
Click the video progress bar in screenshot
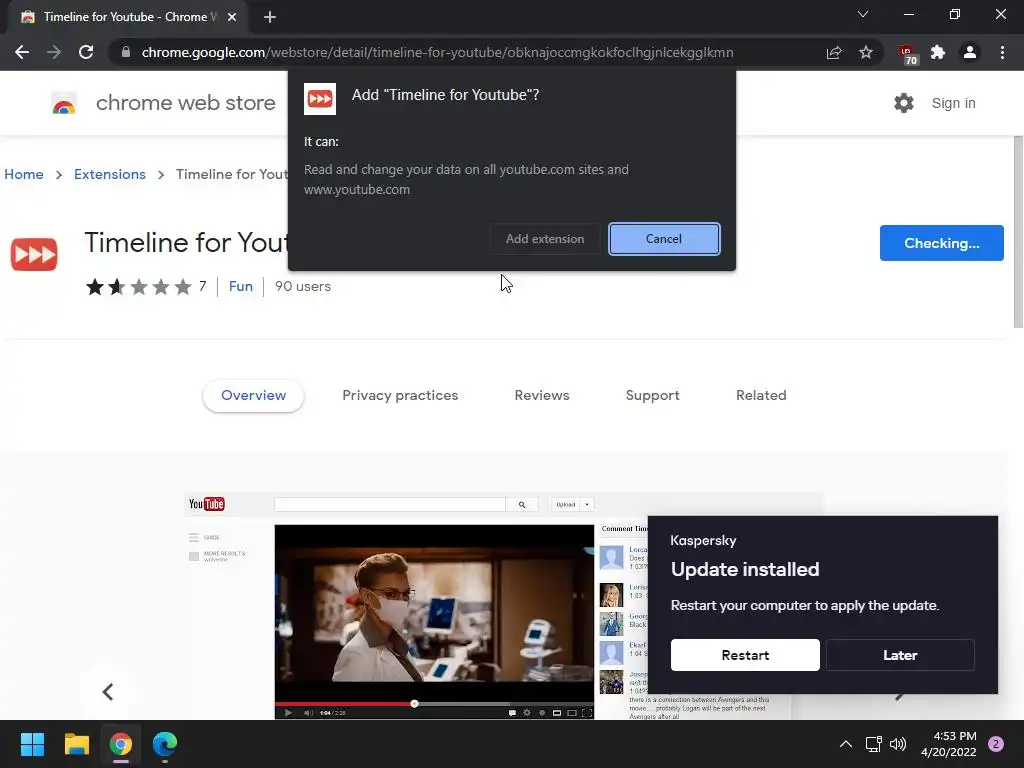[434, 704]
